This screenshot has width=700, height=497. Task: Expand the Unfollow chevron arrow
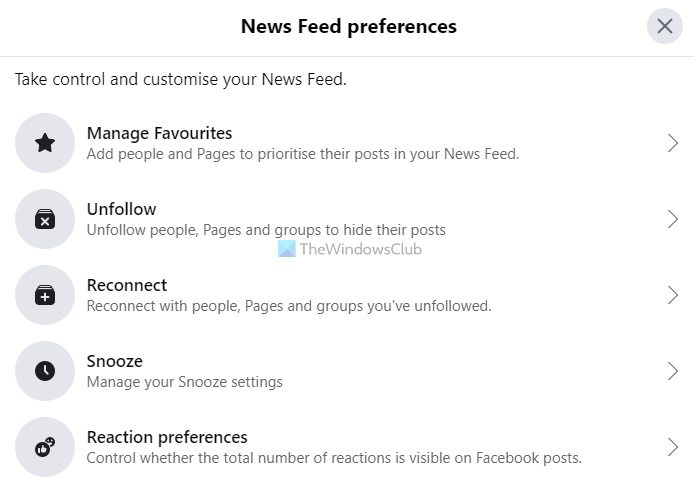tap(673, 219)
